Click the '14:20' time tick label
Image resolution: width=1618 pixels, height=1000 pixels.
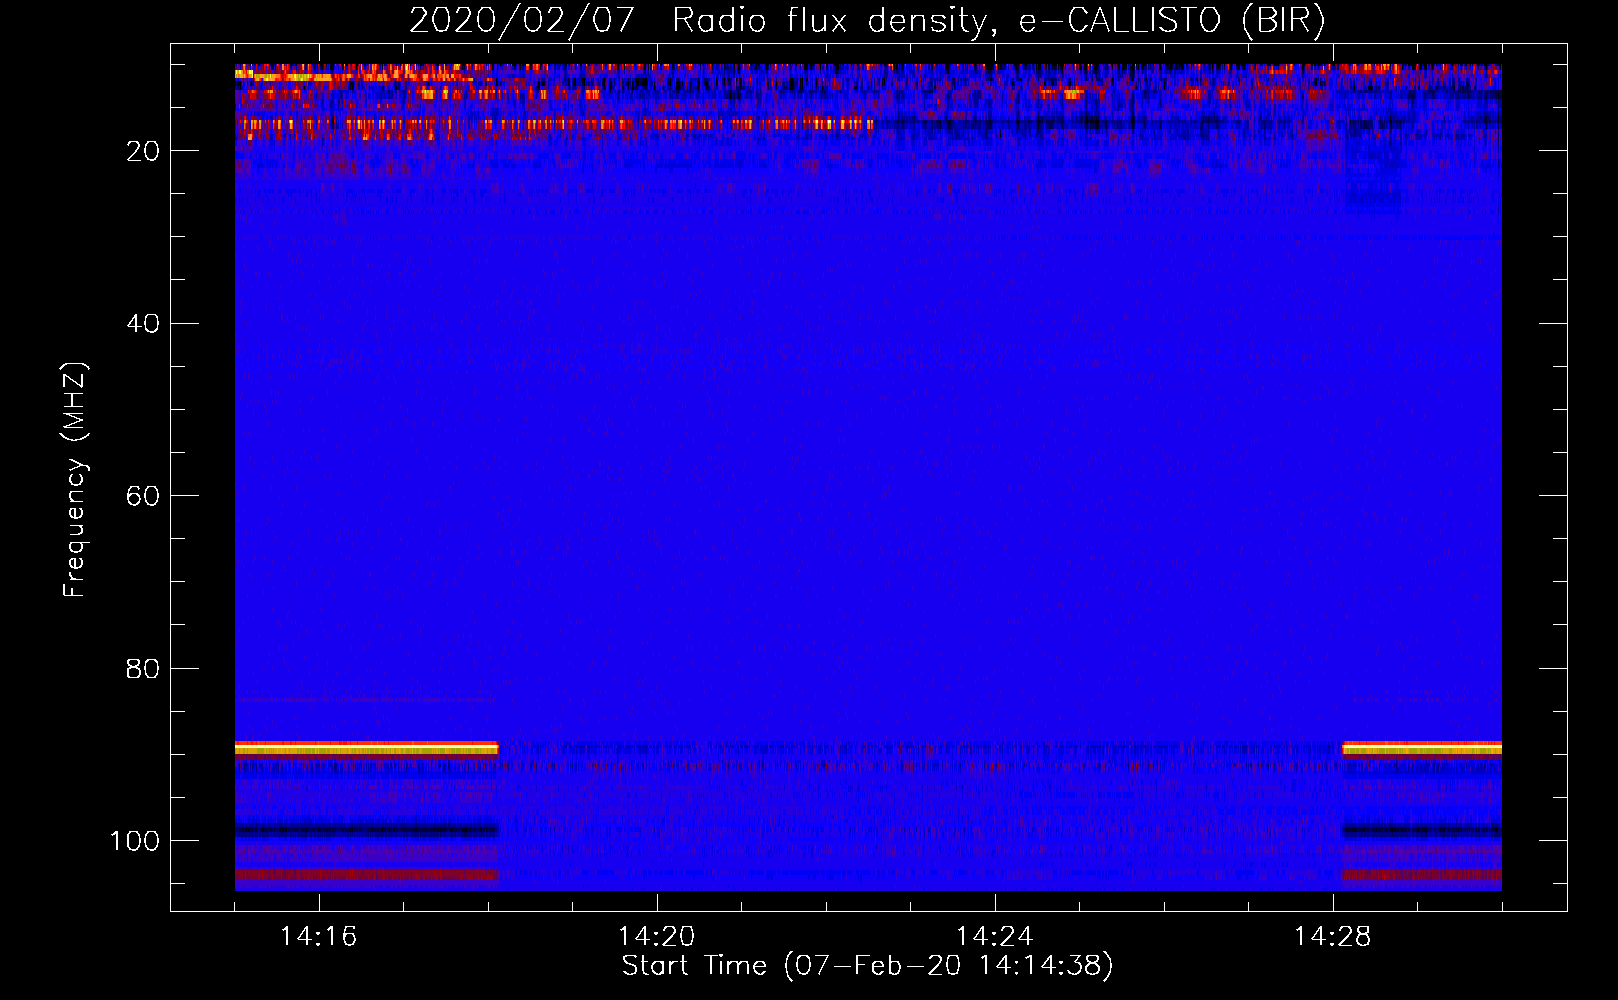click(656, 937)
